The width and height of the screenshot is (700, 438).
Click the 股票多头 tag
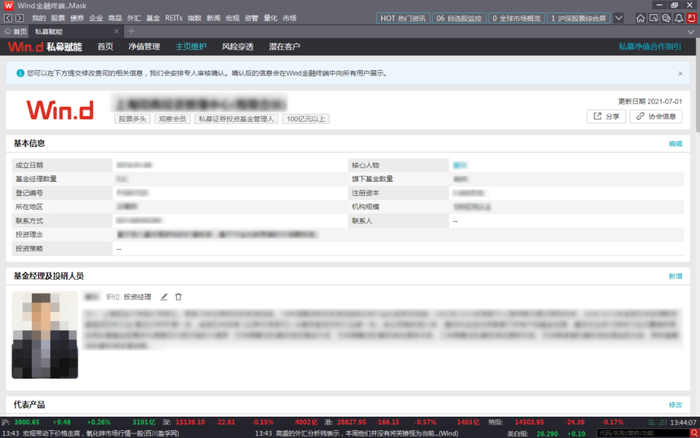pyautogui.click(x=133, y=119)
